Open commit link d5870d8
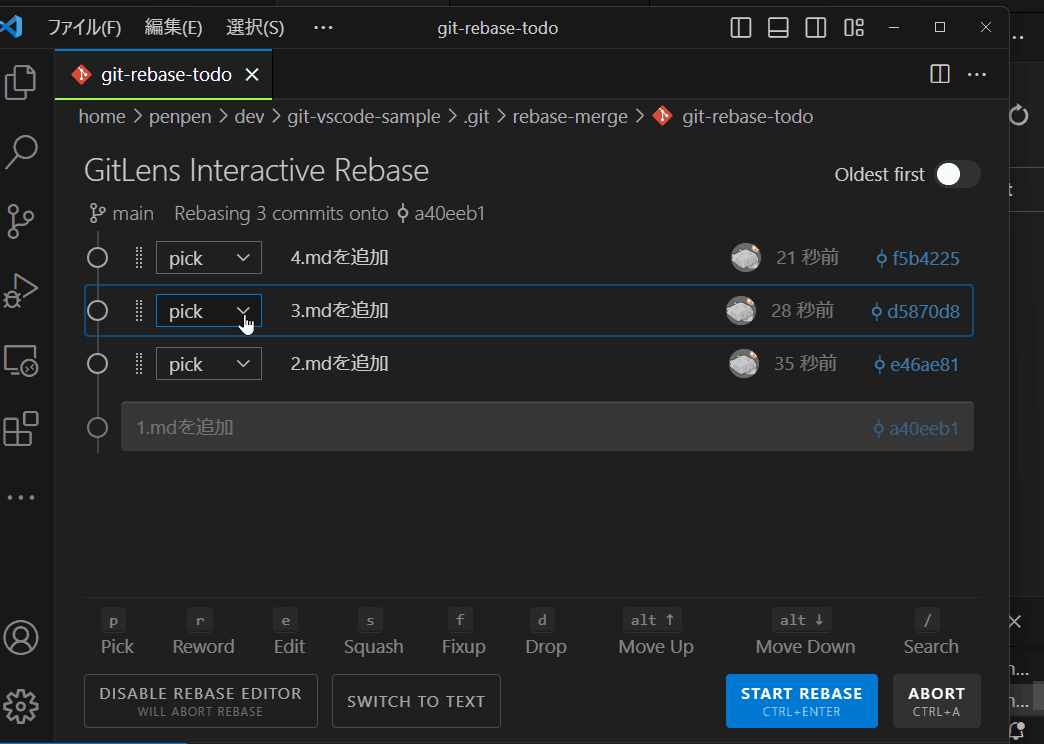This screenshot has width=1044, height=744. tap(915, 311)
